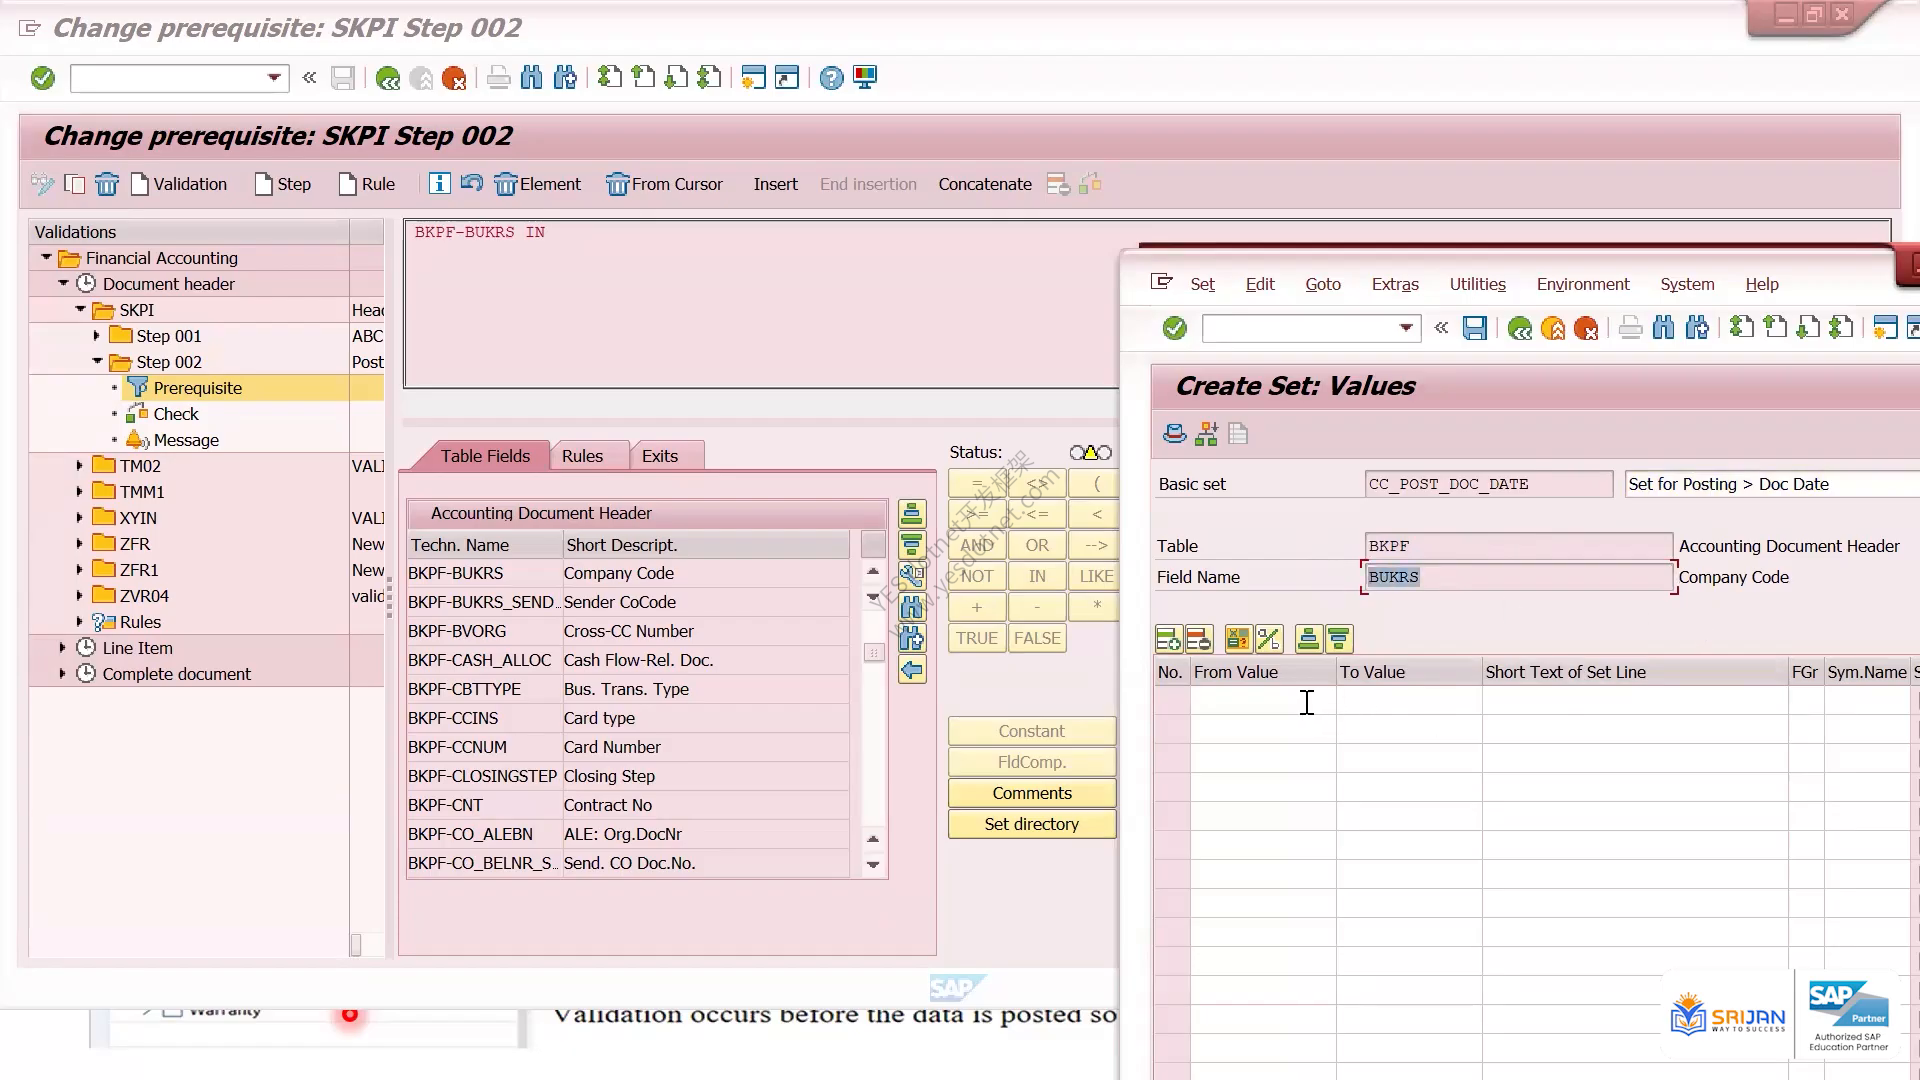
Task: Select the Check item under Step 002
Action: click(x=176, y=414)
